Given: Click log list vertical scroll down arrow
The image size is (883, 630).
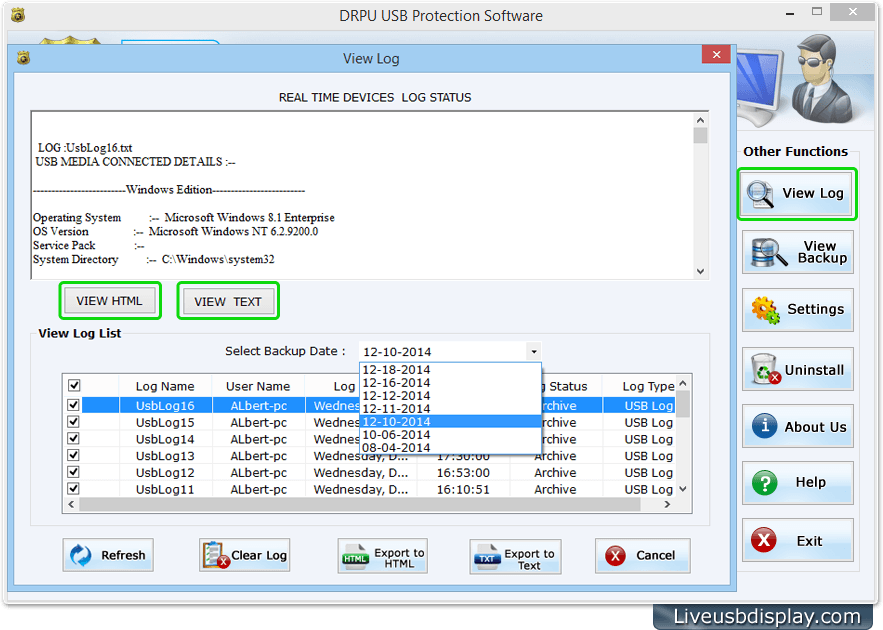Looking at the screenshot, I should click(x=683, y=489).
